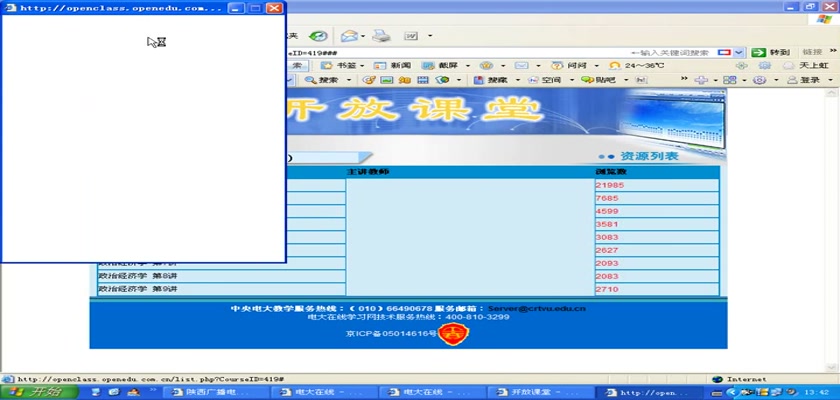Expand the 书签 dropdown arrow
840x400 pixels.
[x=362, y=66]
